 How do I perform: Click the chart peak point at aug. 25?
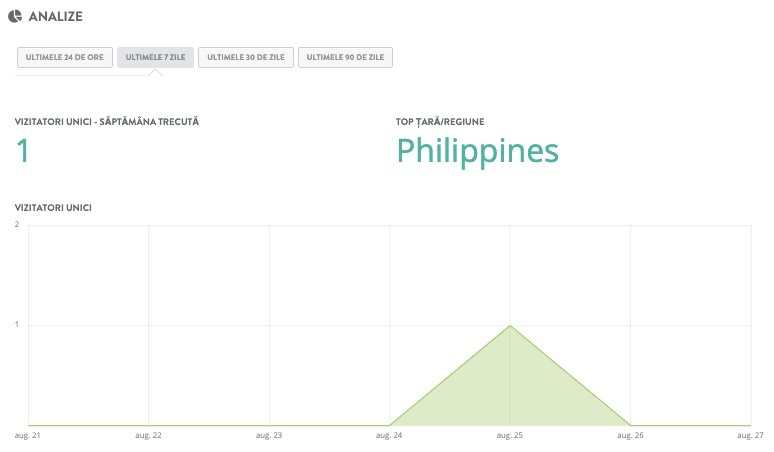[x=510, y=325]
